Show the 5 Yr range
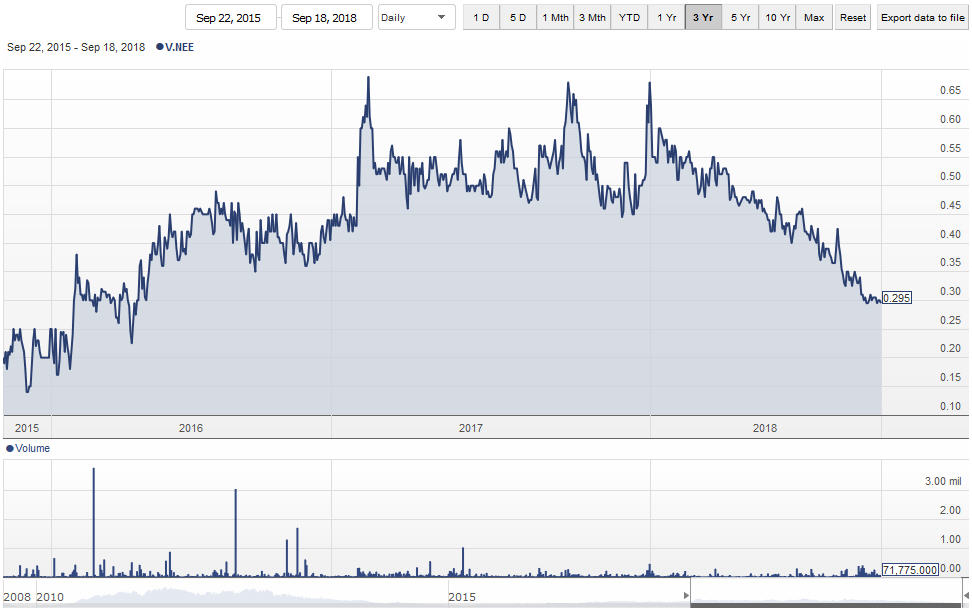Viewport: 972px width, 611px height. click(x=740, y=17)
